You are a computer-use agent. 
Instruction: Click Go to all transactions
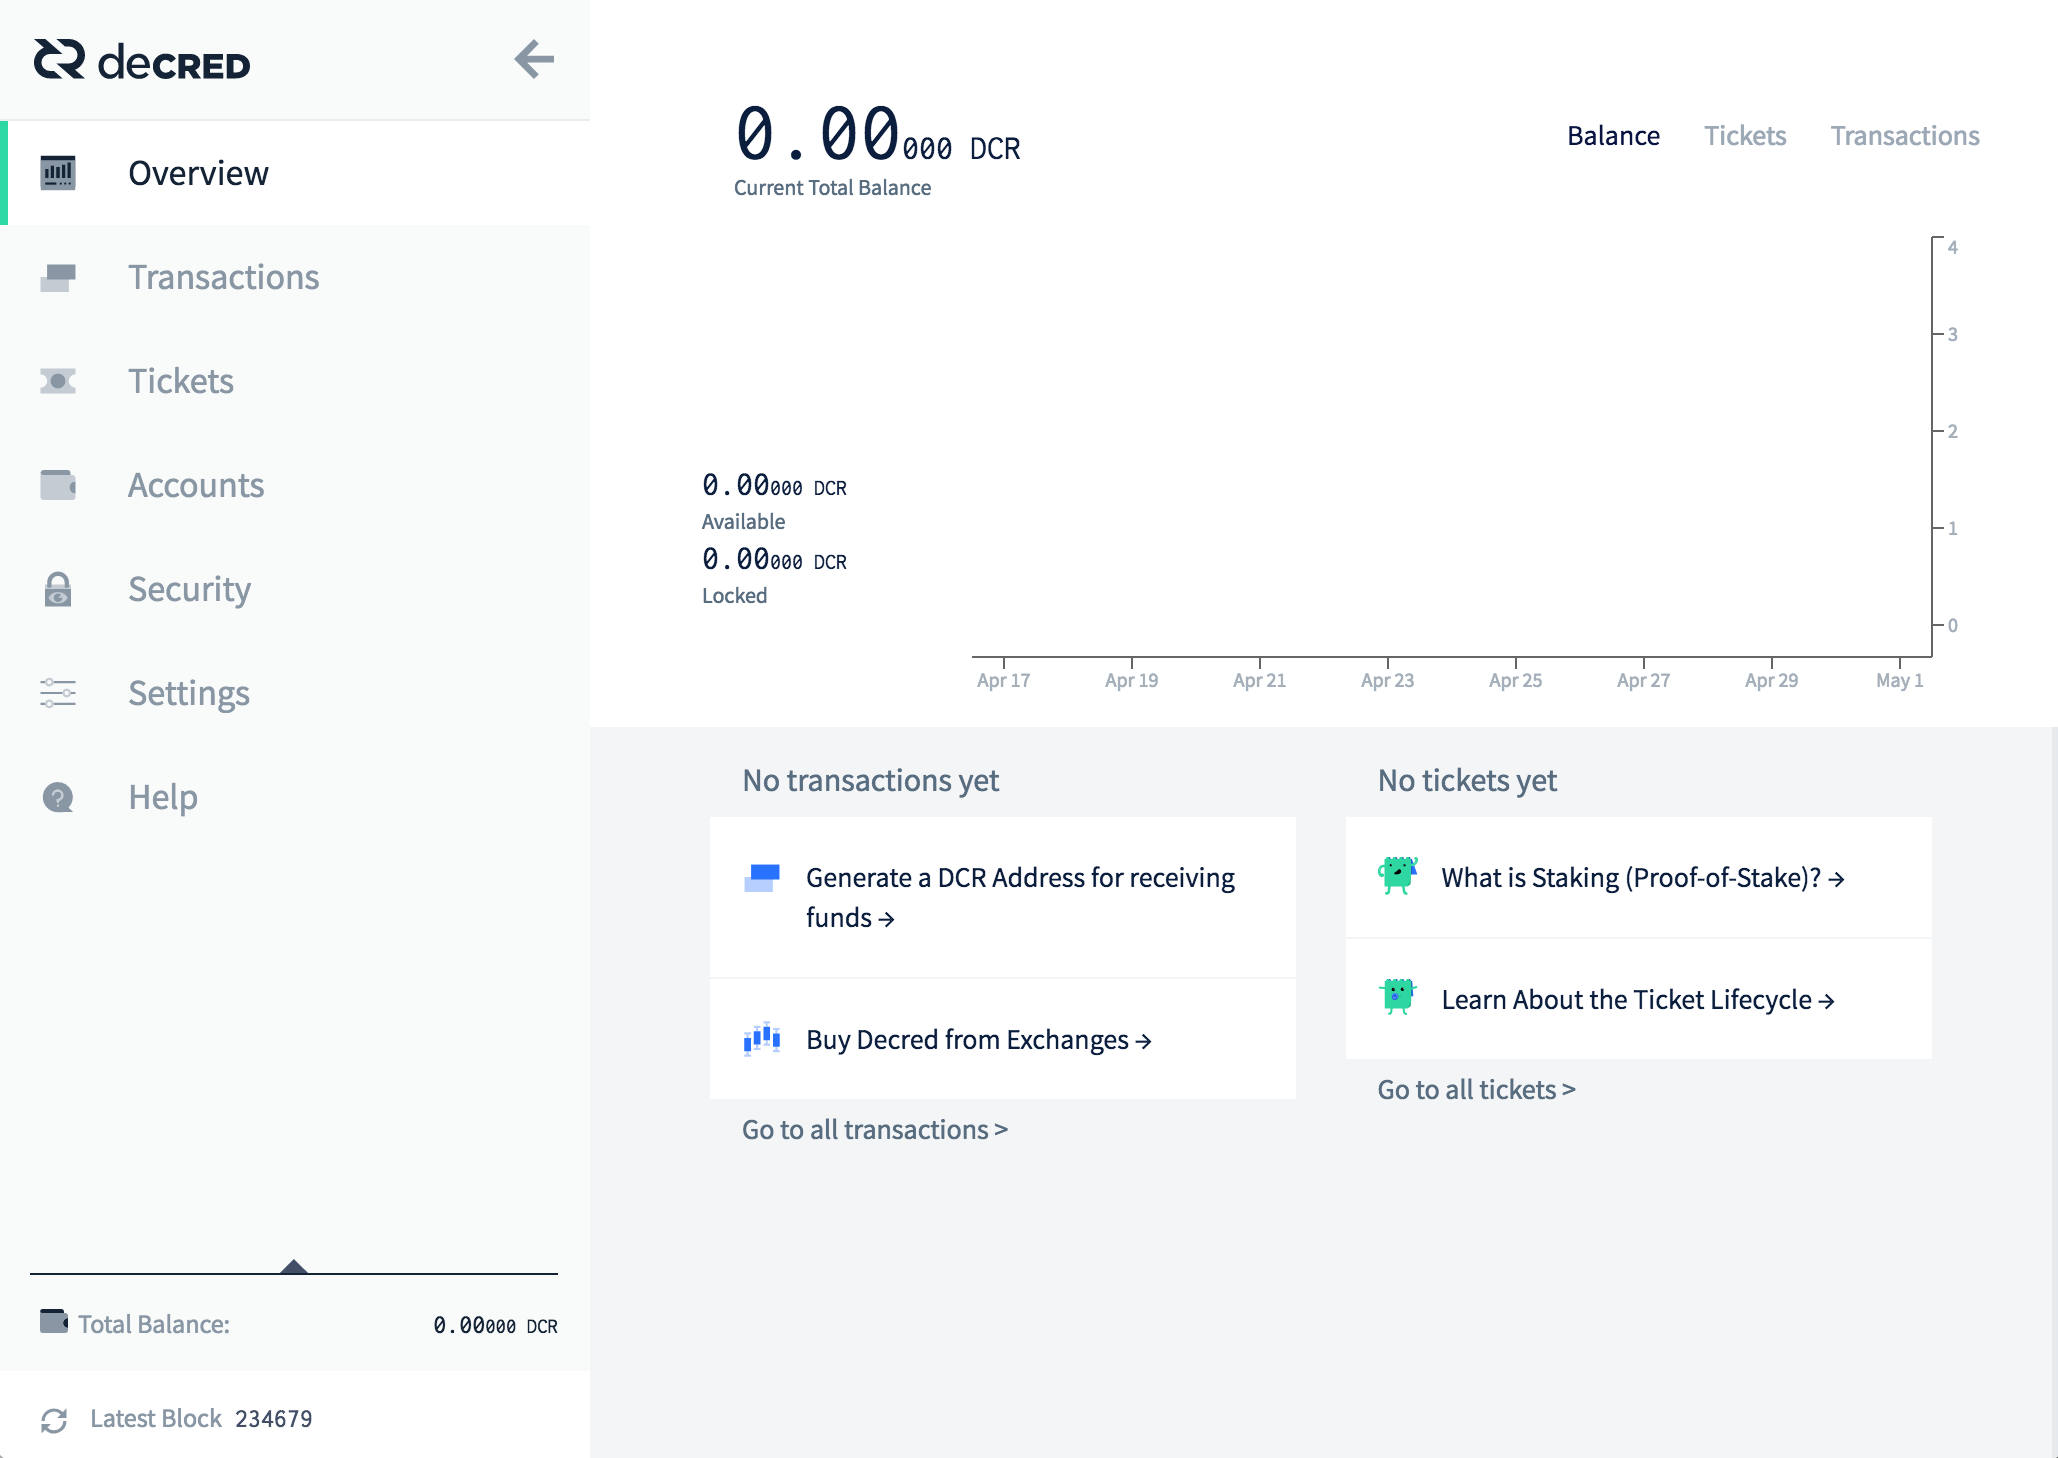[x=875, y=1129]
